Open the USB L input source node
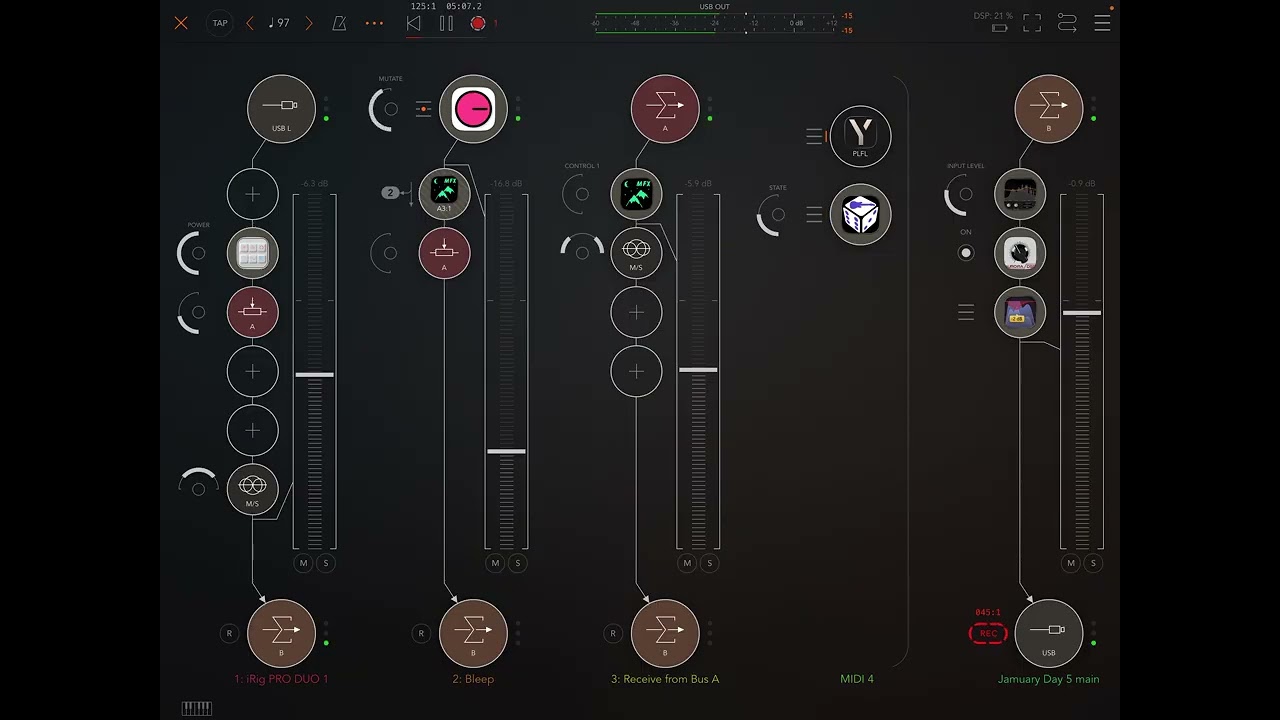Screen dimensions: 1280x720 [281, 109]
